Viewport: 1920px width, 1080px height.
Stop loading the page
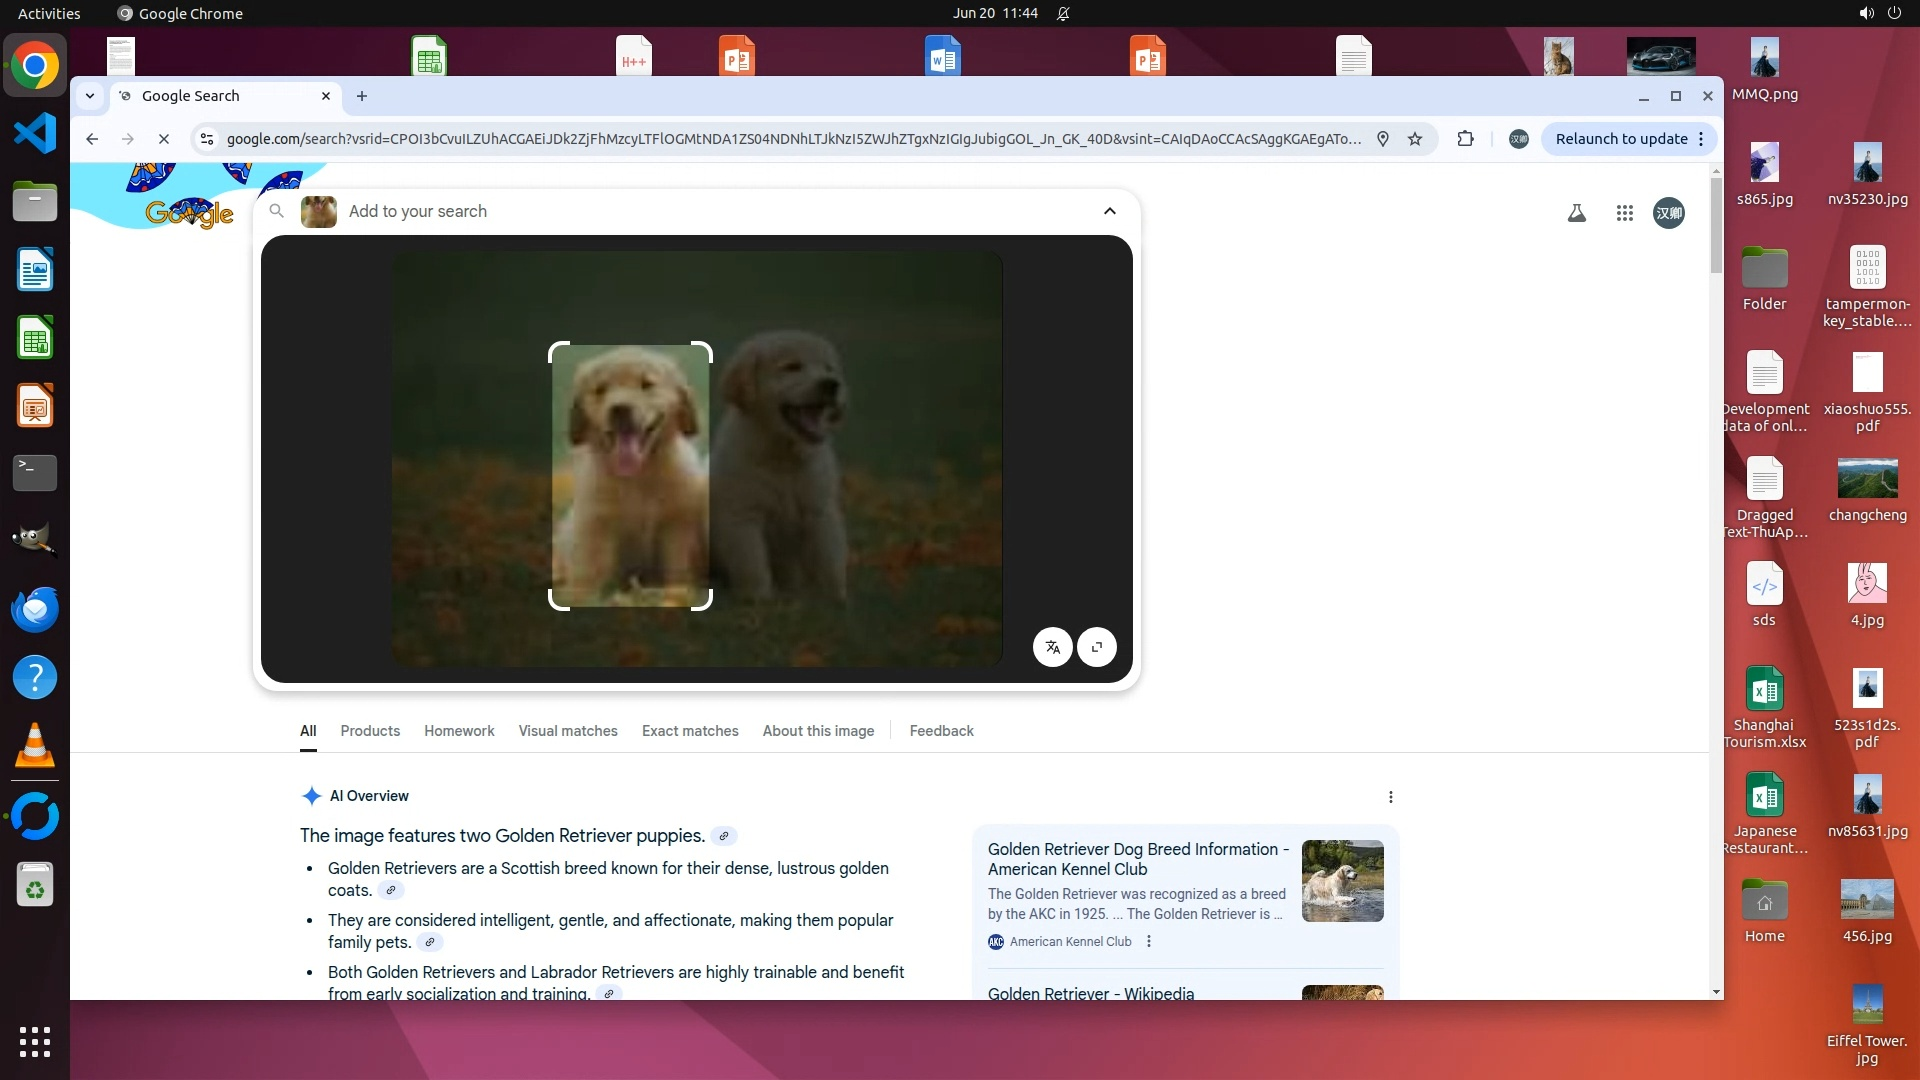pyautogui.click(x=164, y=139)
